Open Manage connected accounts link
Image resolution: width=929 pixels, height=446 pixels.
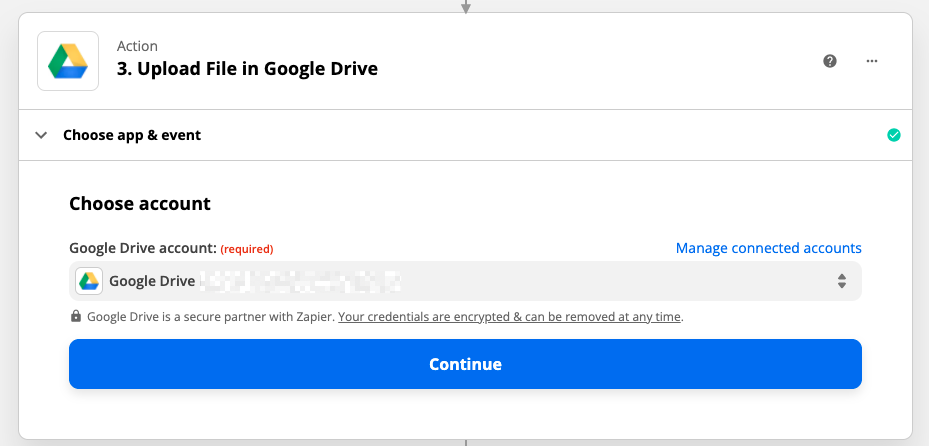click(768, 248)
